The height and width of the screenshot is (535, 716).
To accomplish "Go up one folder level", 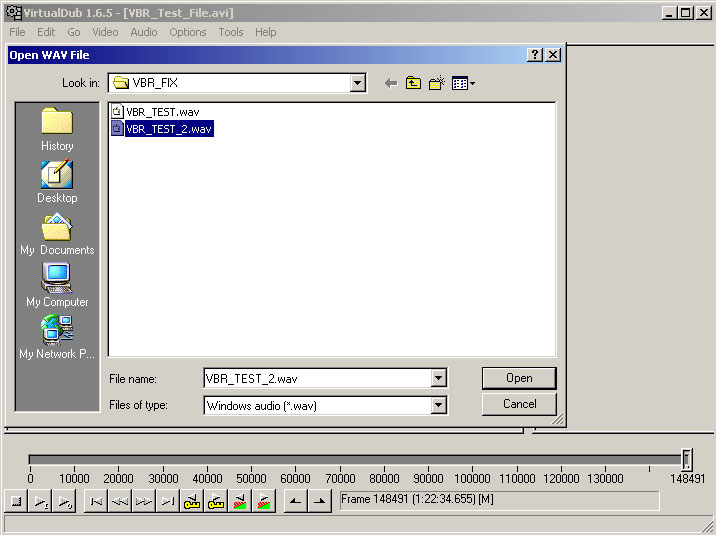I will (x=413, y=83).
